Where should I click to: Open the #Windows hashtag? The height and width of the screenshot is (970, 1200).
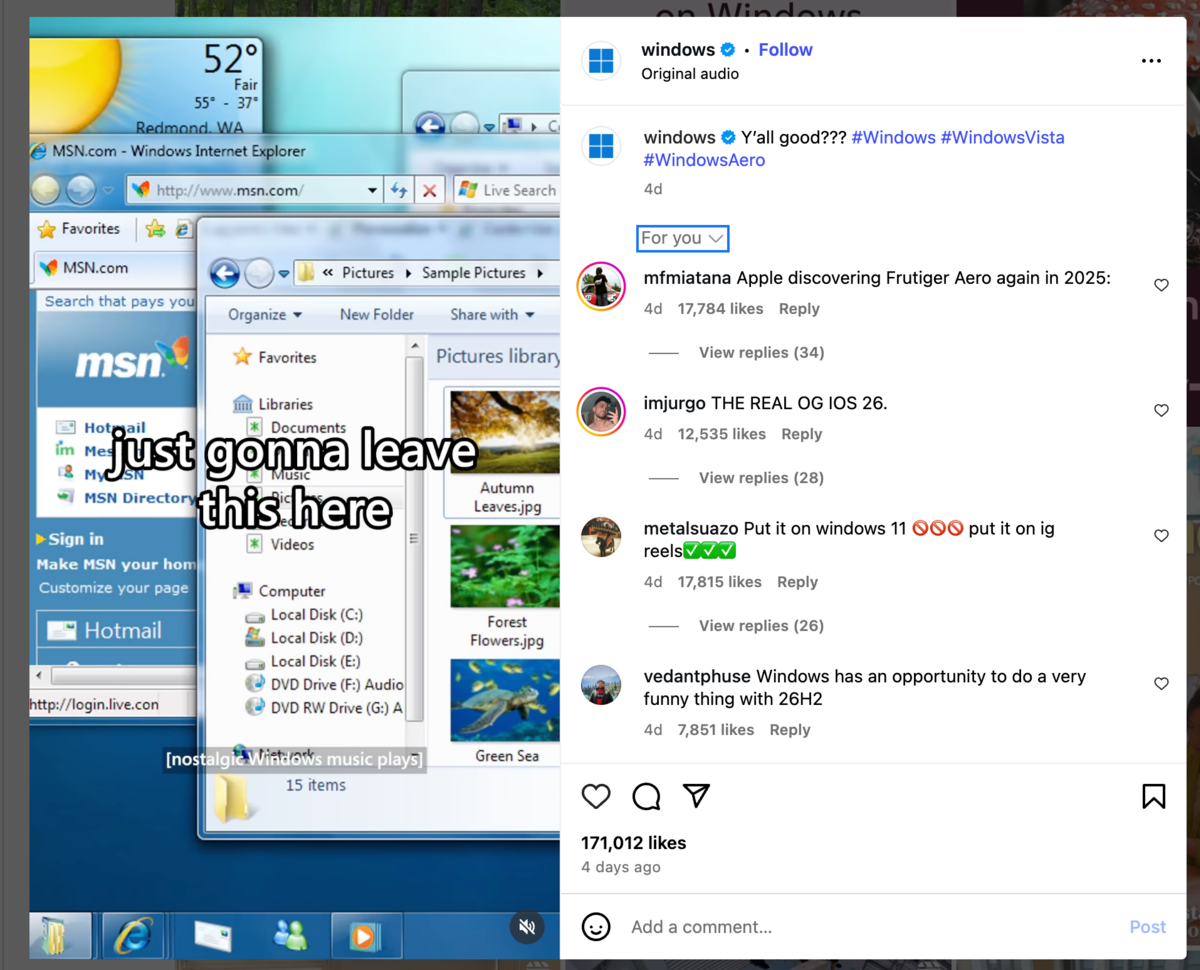coord(893,137)
